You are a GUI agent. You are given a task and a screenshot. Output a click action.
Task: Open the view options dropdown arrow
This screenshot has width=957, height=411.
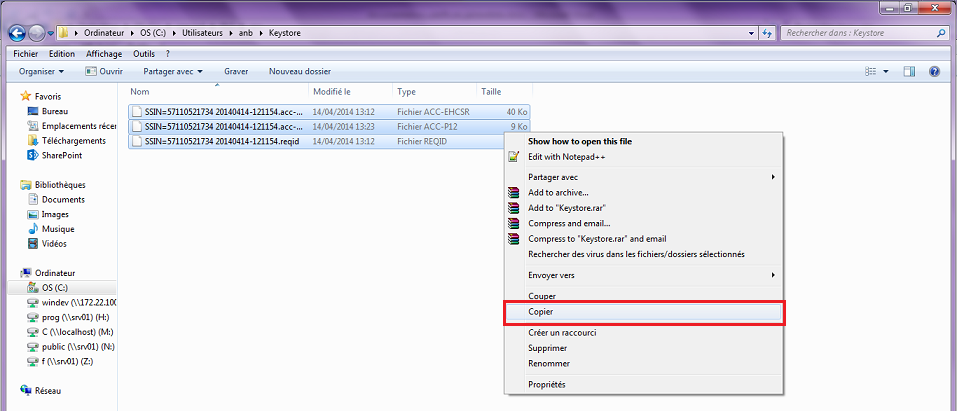[x=886, y=71]
